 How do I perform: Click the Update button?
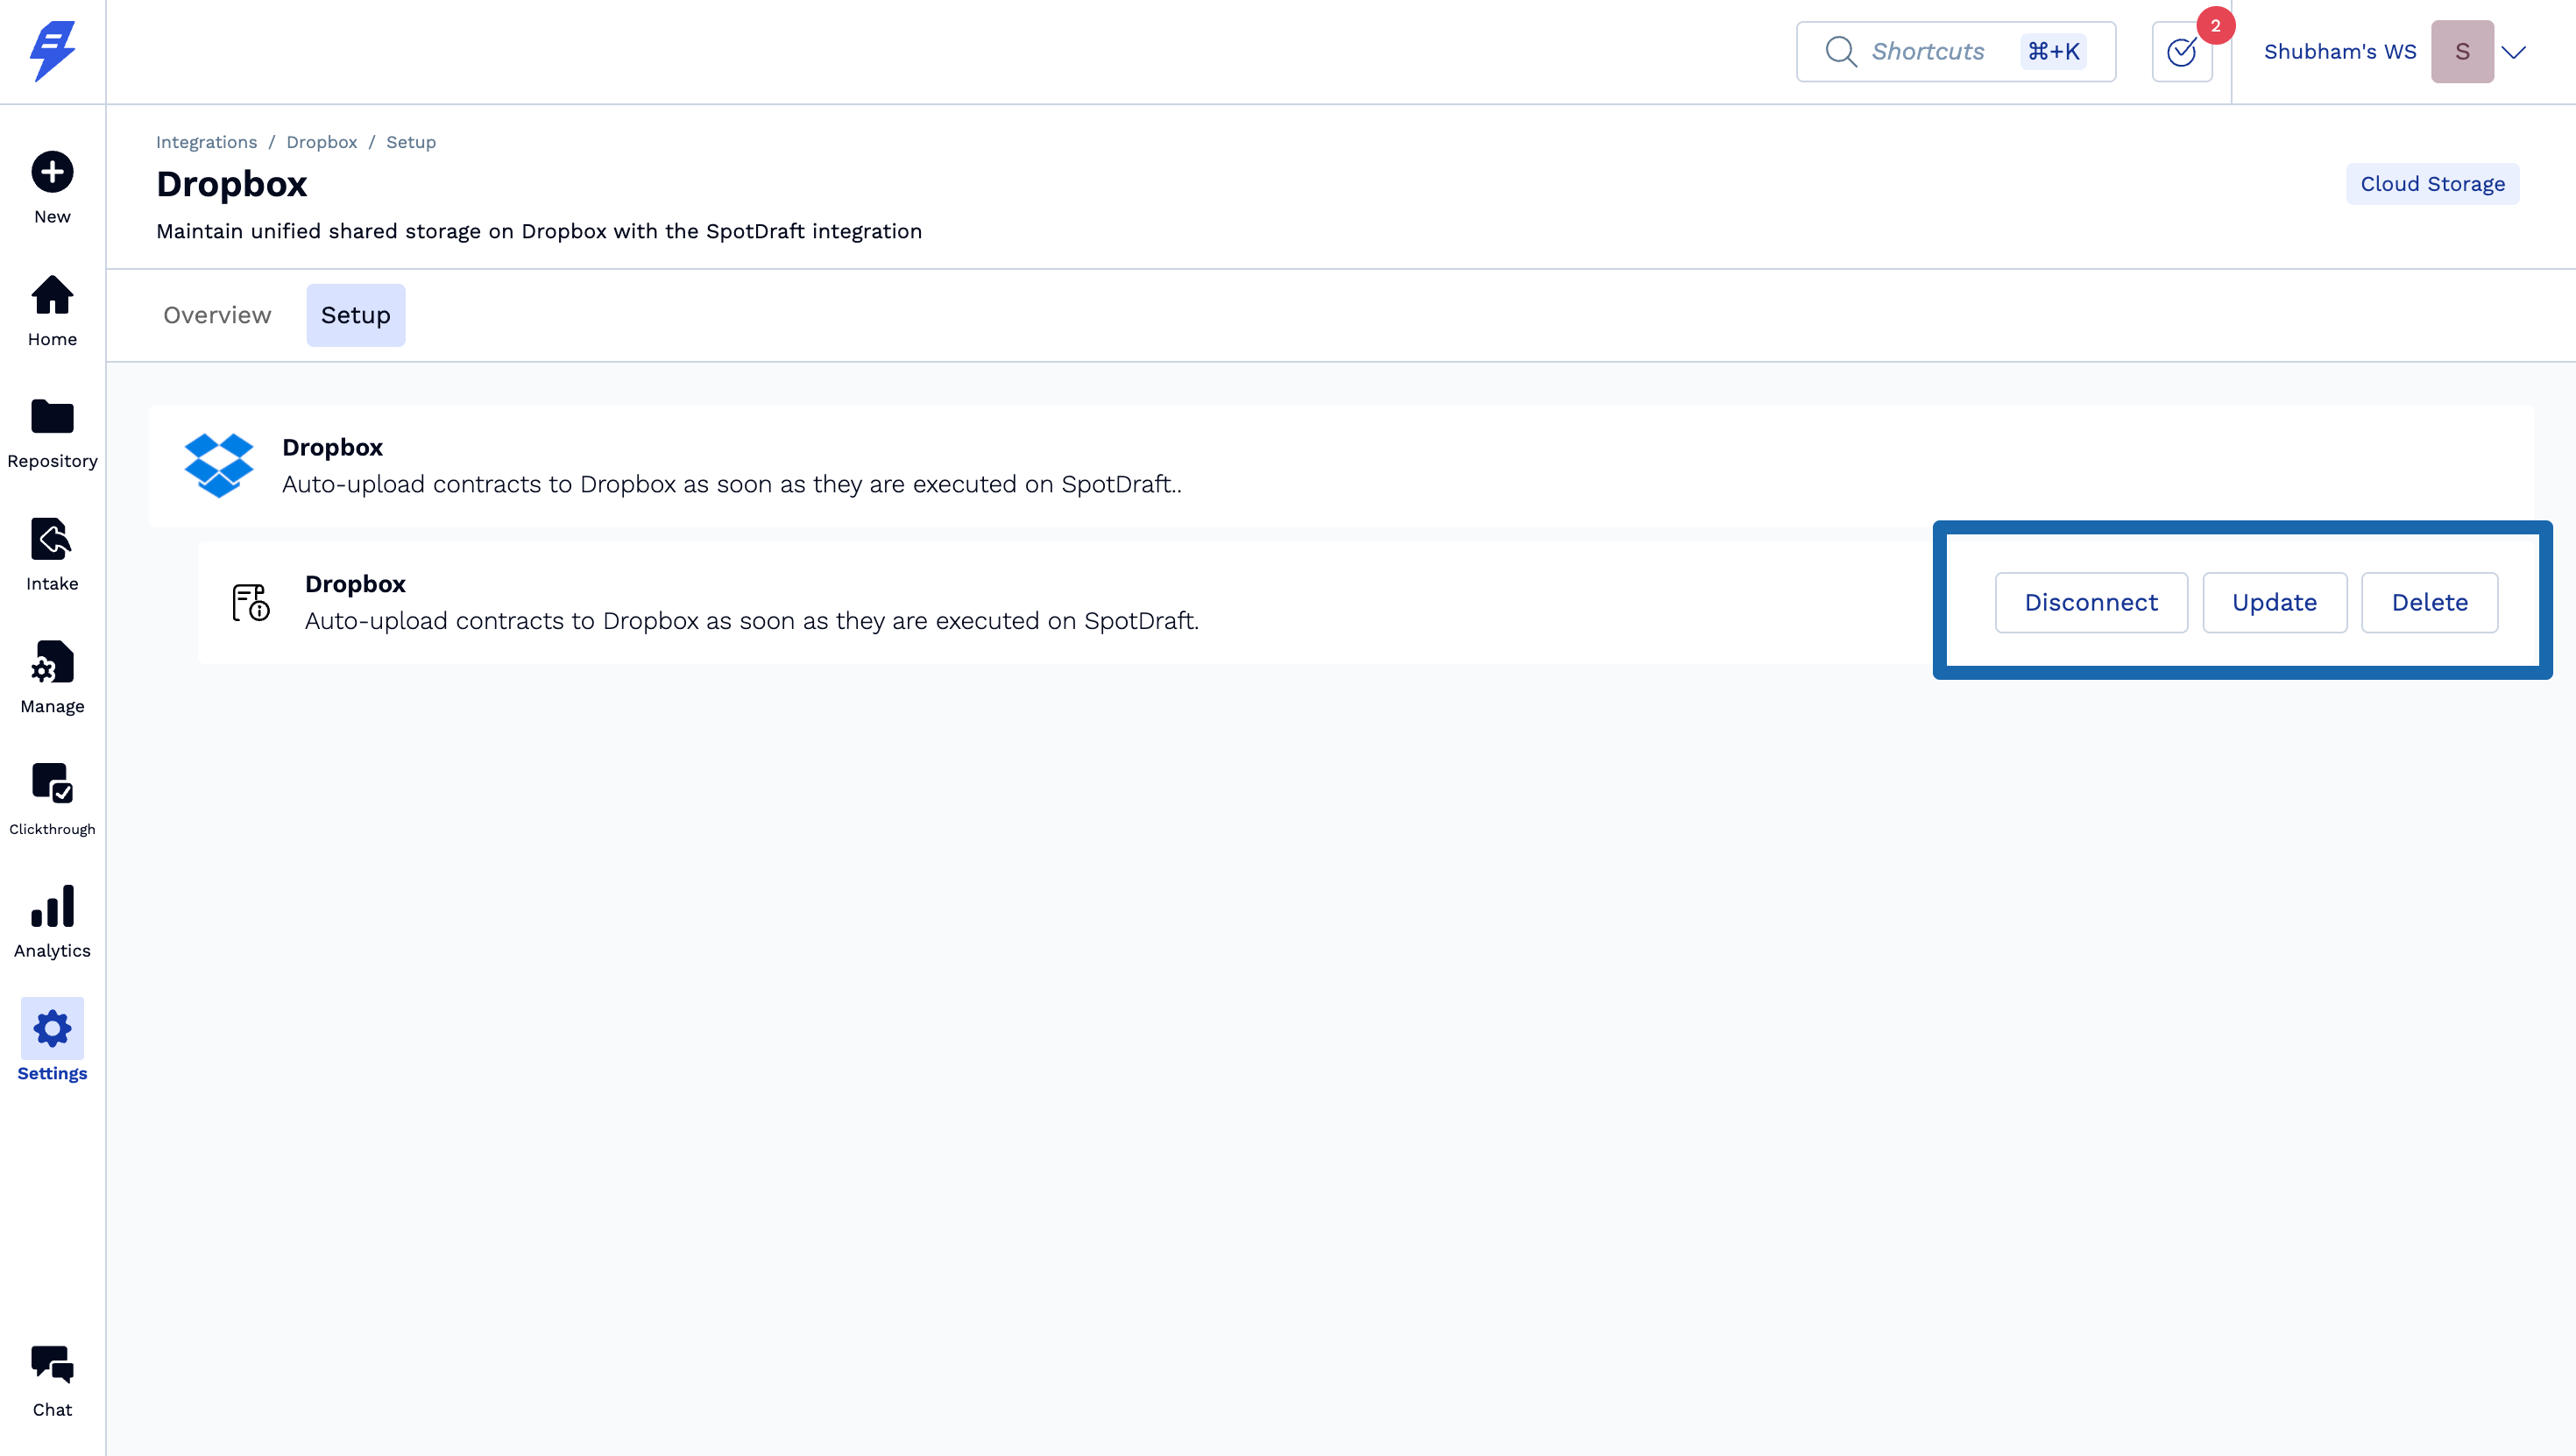point(2274,602)
